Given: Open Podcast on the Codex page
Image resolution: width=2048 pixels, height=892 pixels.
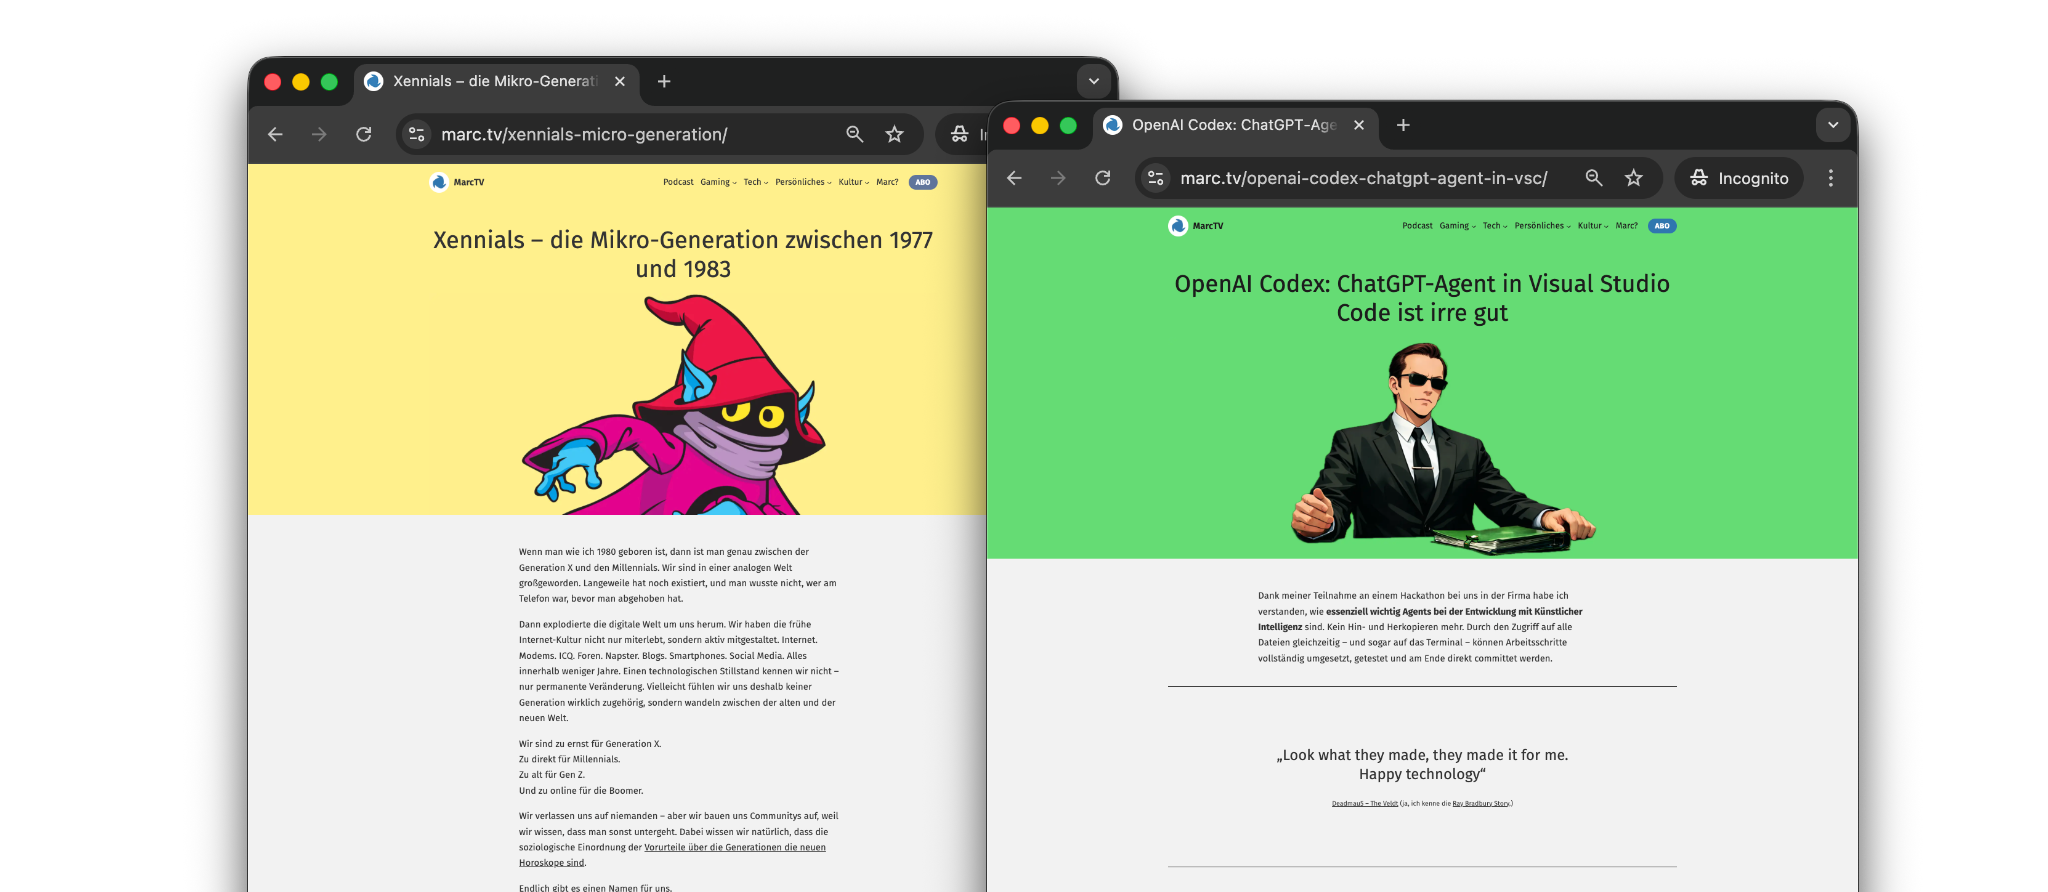Looking at the screenshot, I should (1417, 226).
